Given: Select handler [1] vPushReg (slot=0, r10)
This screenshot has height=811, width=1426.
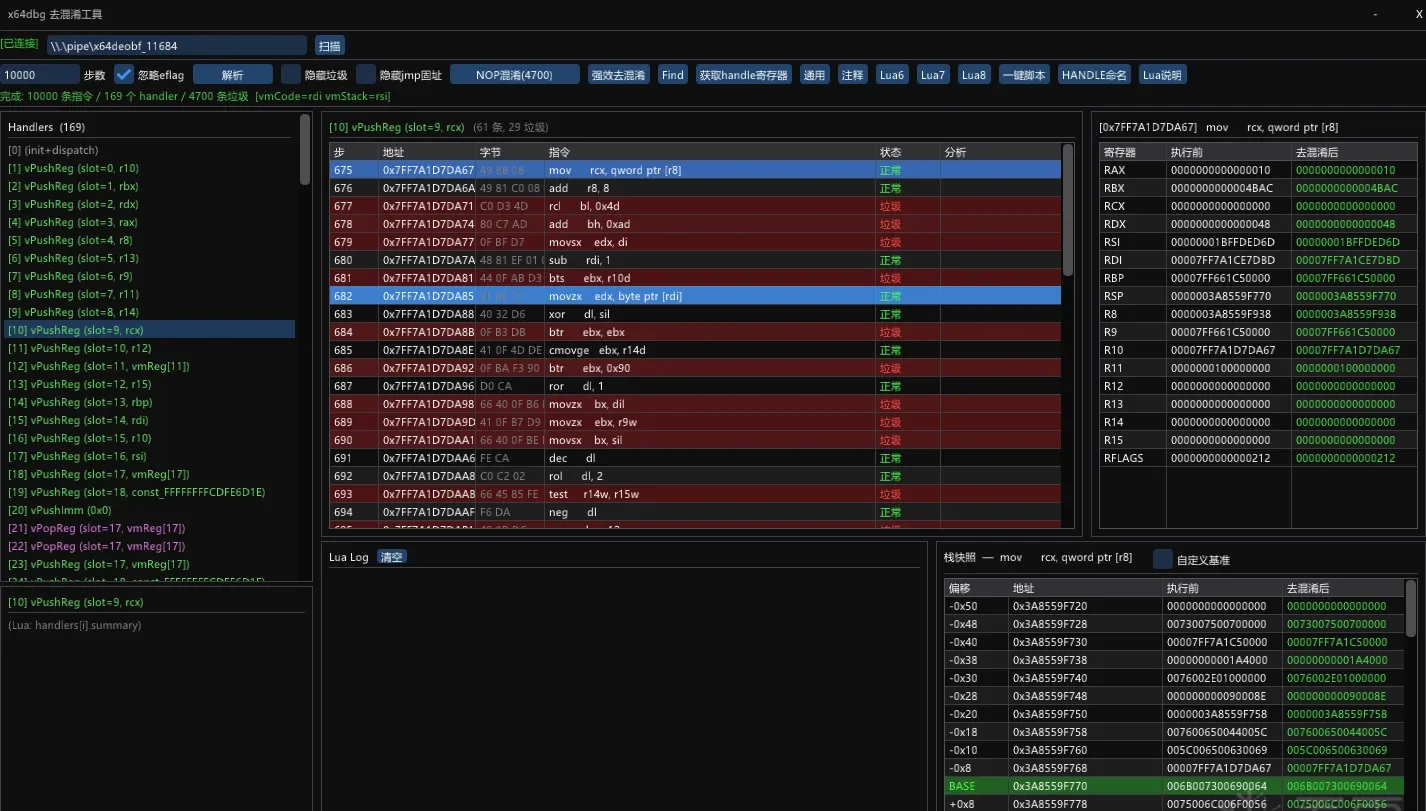Looking at the screenshot, I should (150, 168).
